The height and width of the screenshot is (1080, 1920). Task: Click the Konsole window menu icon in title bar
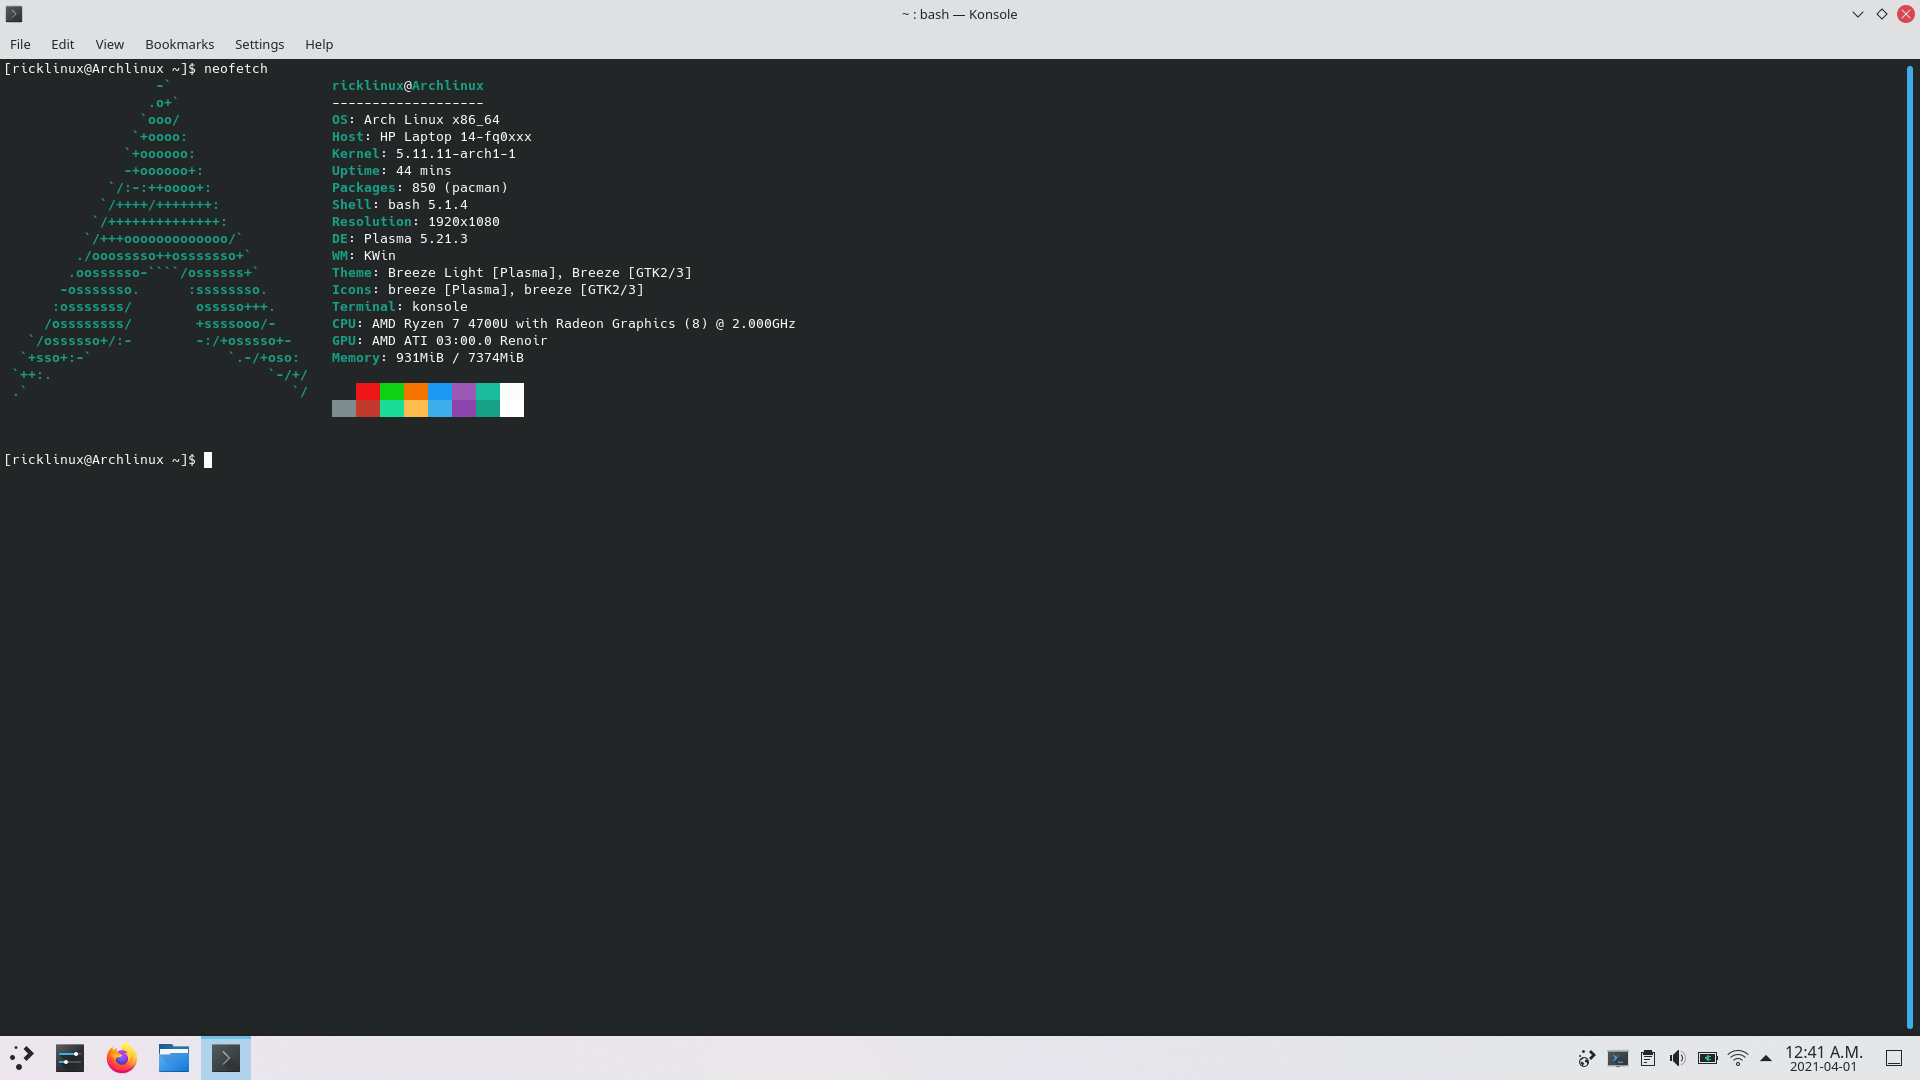(14, 14)
